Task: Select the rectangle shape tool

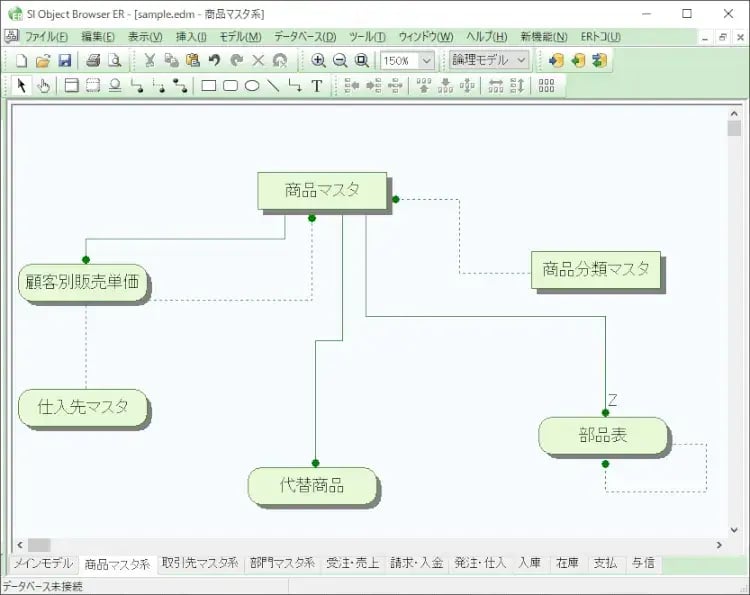Action: (209, 86)
